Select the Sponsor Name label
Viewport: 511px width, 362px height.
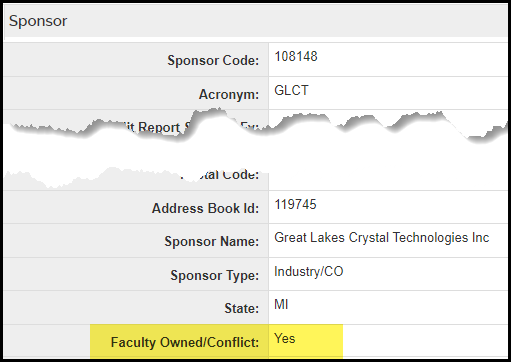(x=211, y=241)
